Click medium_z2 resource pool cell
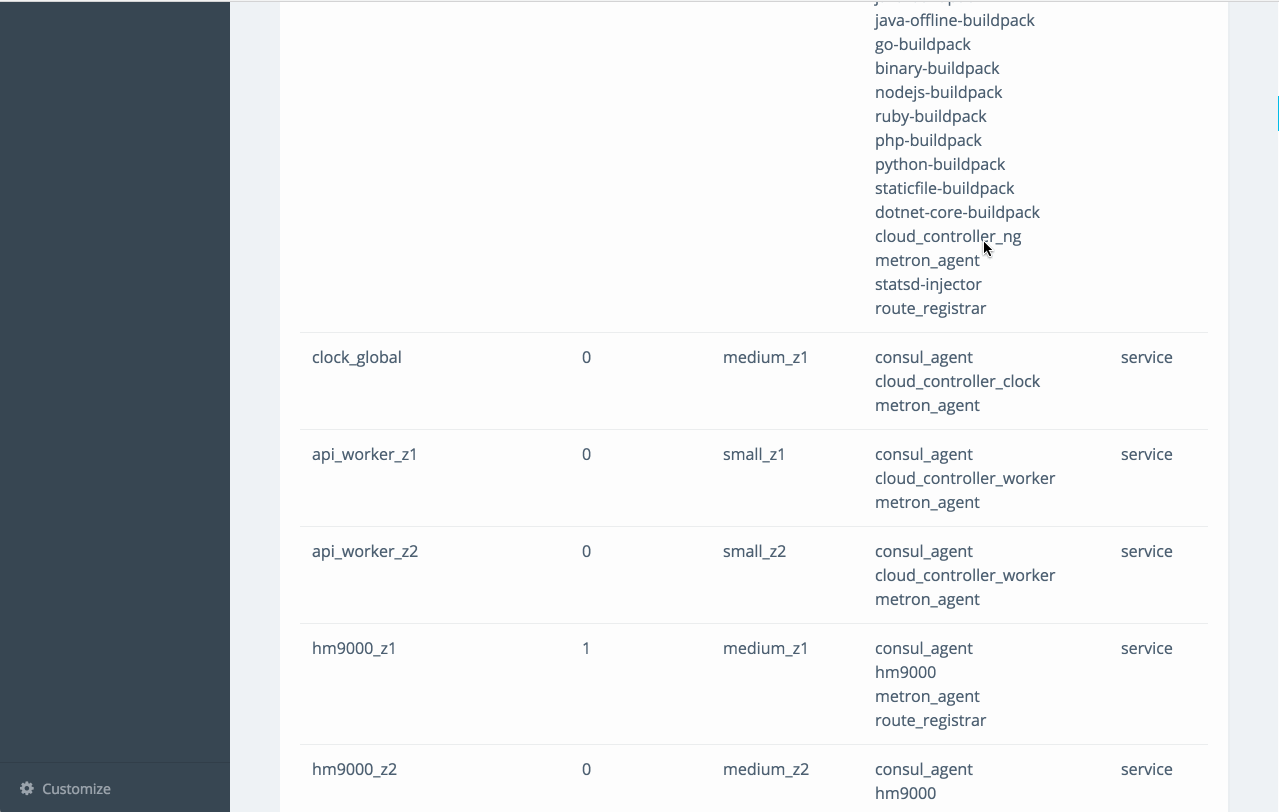The image size is (1279, 812). (766, 770)
